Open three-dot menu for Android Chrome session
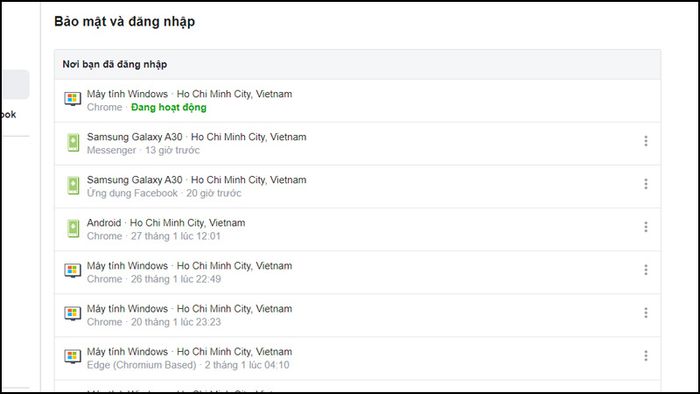The image size is (700, 394). [646, 227]
